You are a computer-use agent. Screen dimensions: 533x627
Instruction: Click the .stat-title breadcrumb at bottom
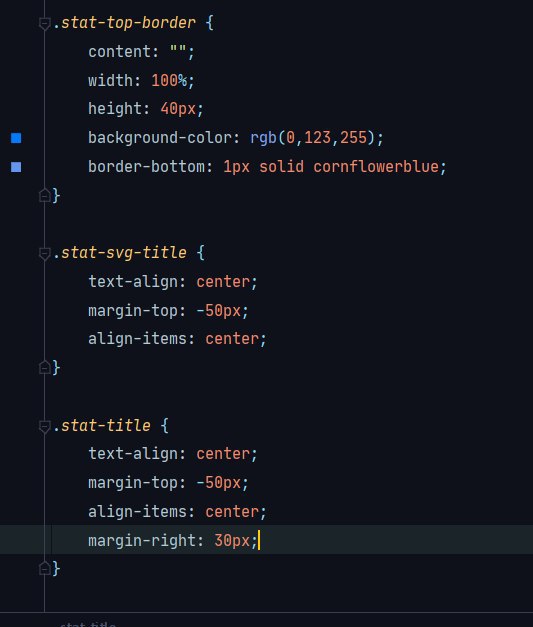pyautogui.click(x=88, y=624)
